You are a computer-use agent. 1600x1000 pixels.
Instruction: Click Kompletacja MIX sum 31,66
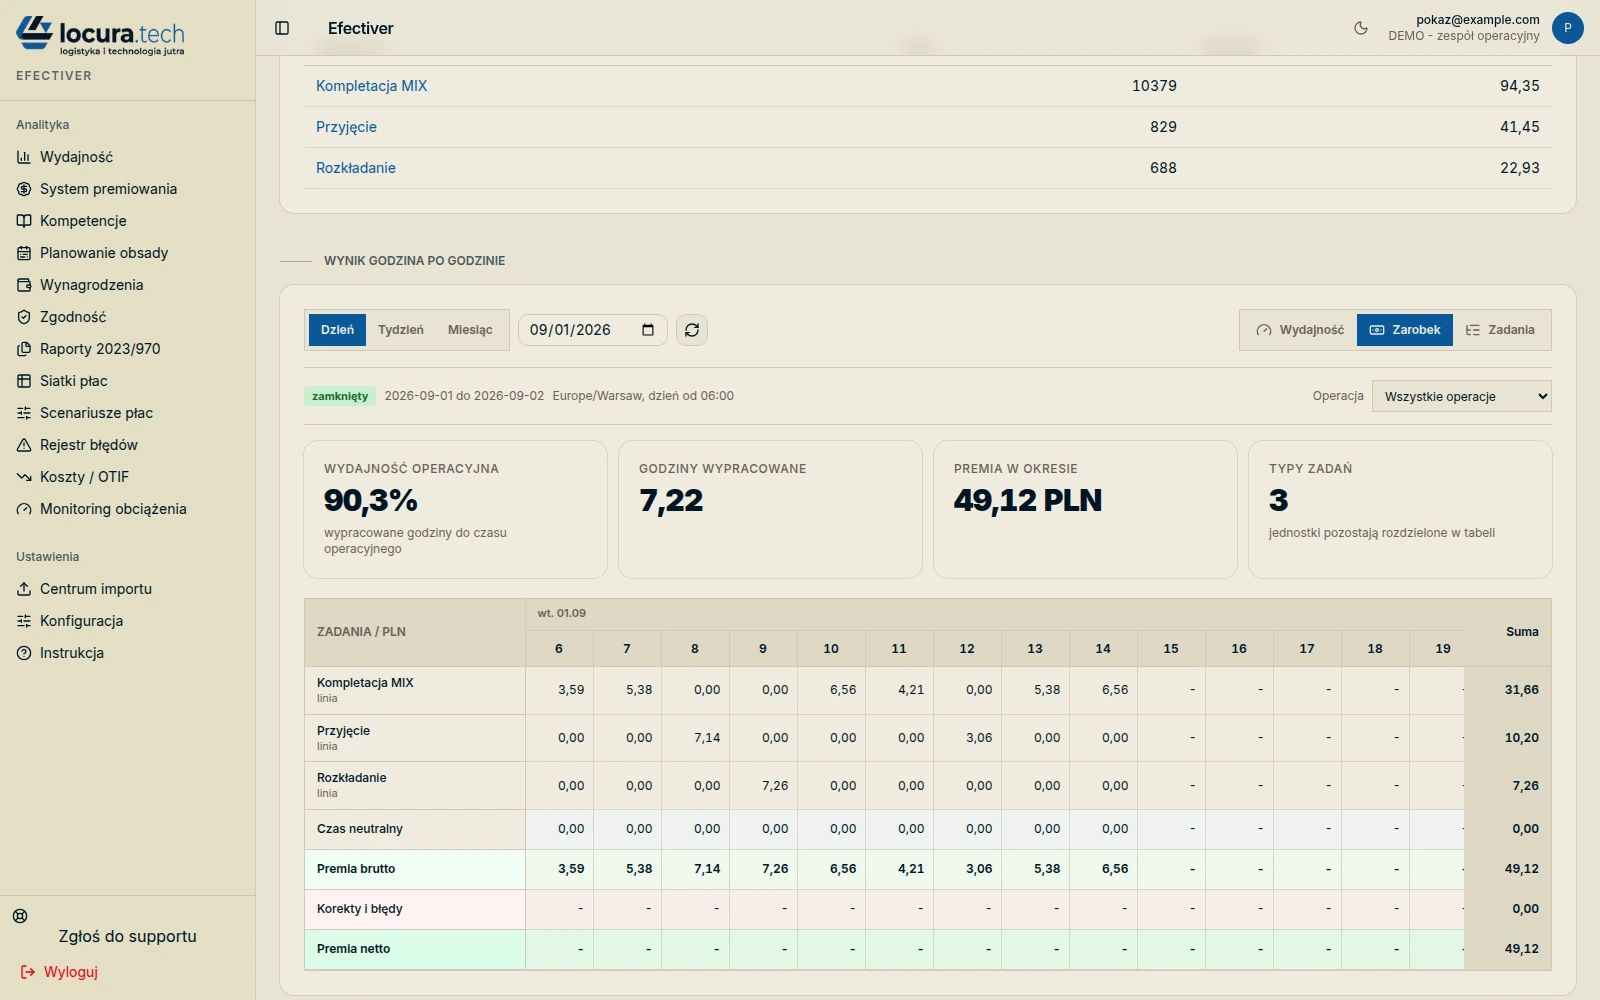click(1521, 690)
